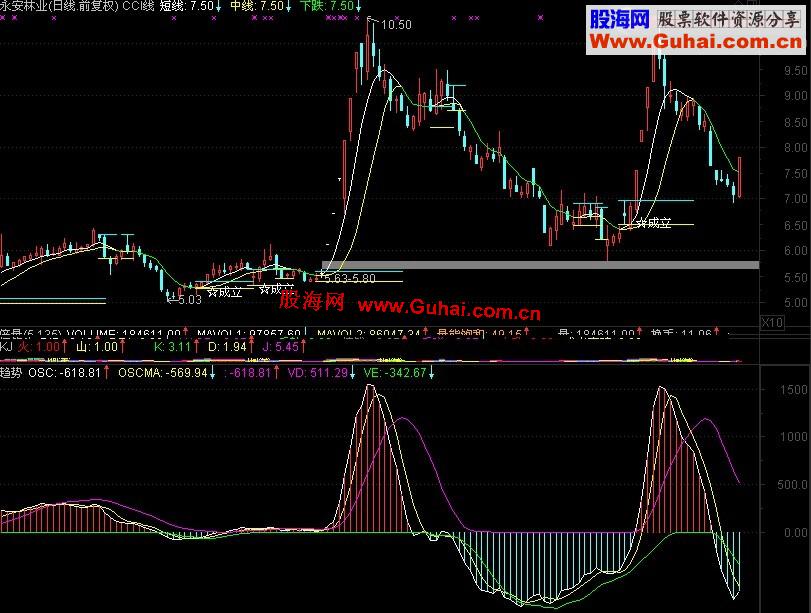811x613 pixels.
Task: Select the CCI线 indicator name in header
Action: [x=138, y=6]
